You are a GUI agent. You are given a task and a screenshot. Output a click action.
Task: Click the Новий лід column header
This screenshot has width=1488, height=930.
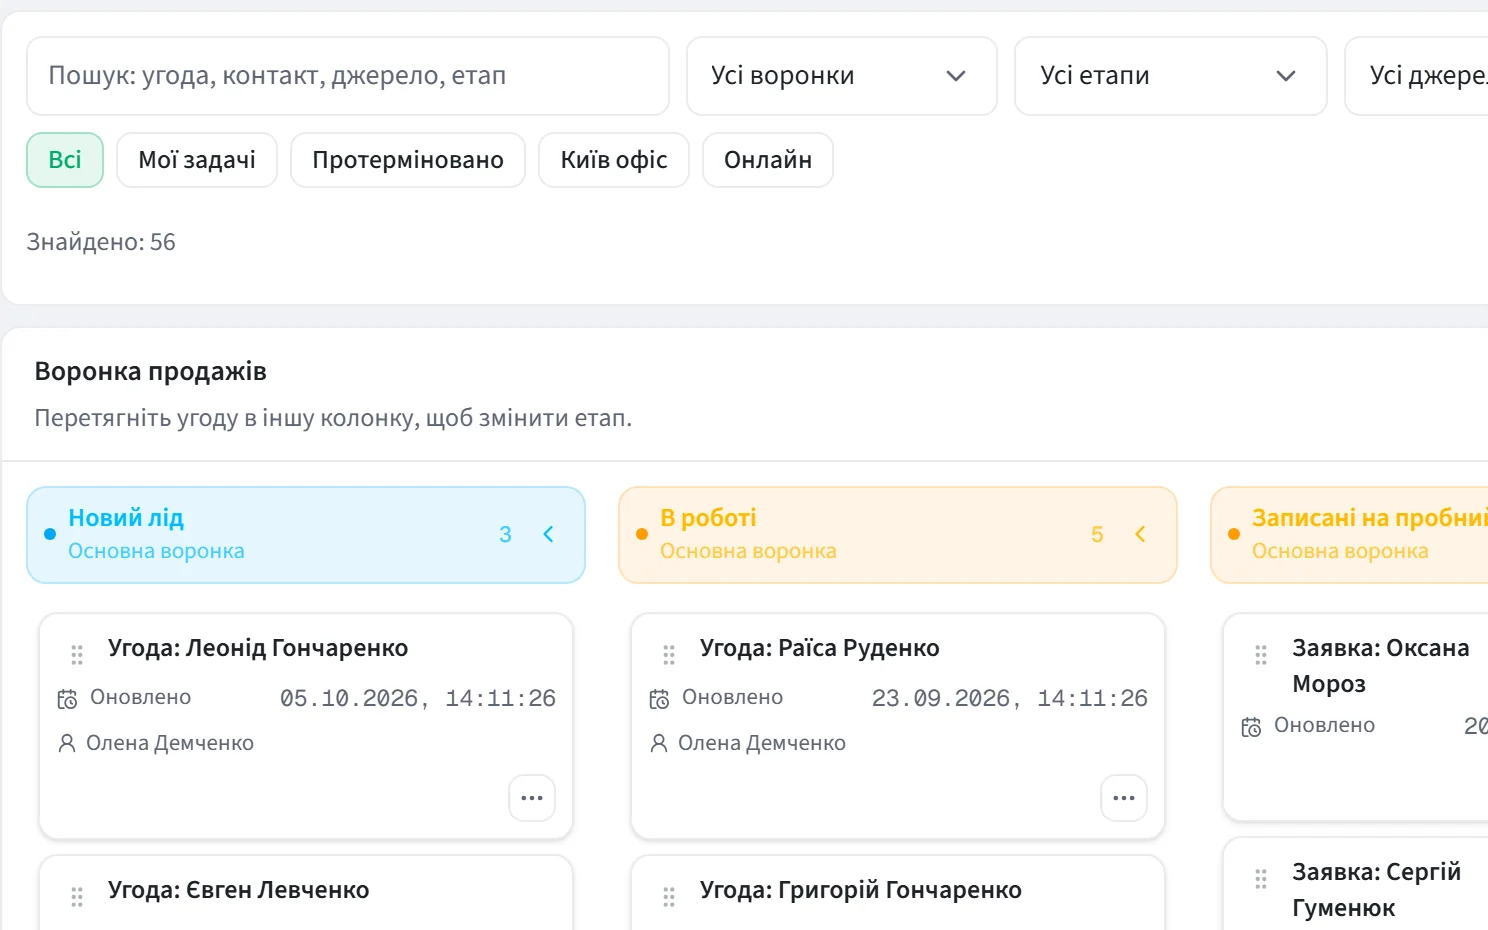306,535
